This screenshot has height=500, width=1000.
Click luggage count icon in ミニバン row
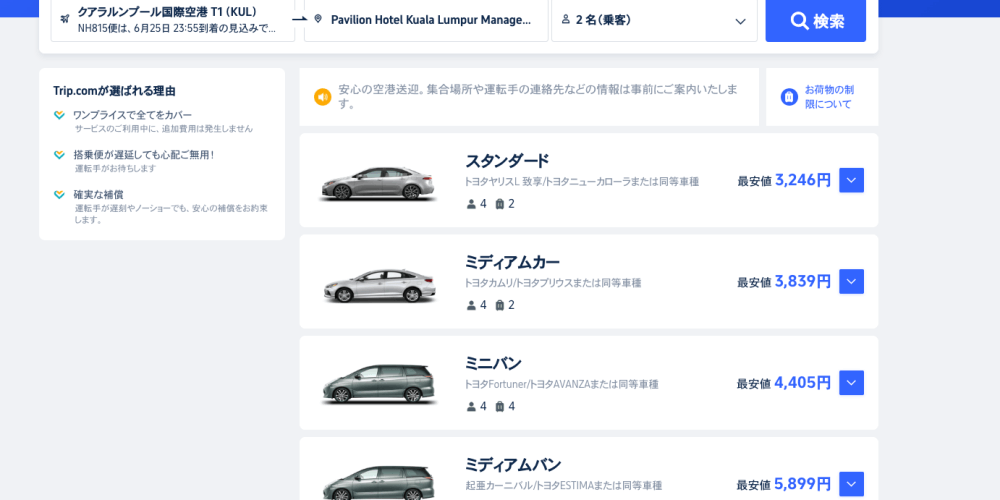[500, 407]
